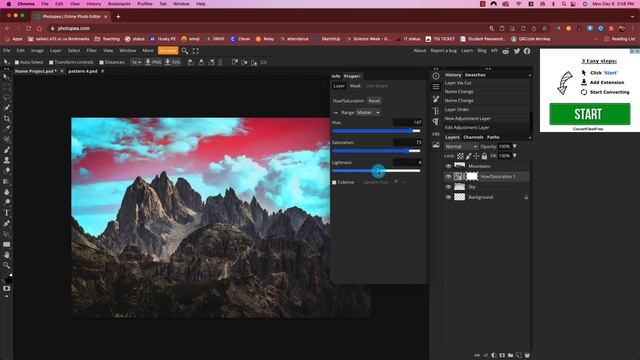The height and width of the screenshot is (360, 640).
Task: Switch to the Swatches tab
Action: (x=475, y=75)
